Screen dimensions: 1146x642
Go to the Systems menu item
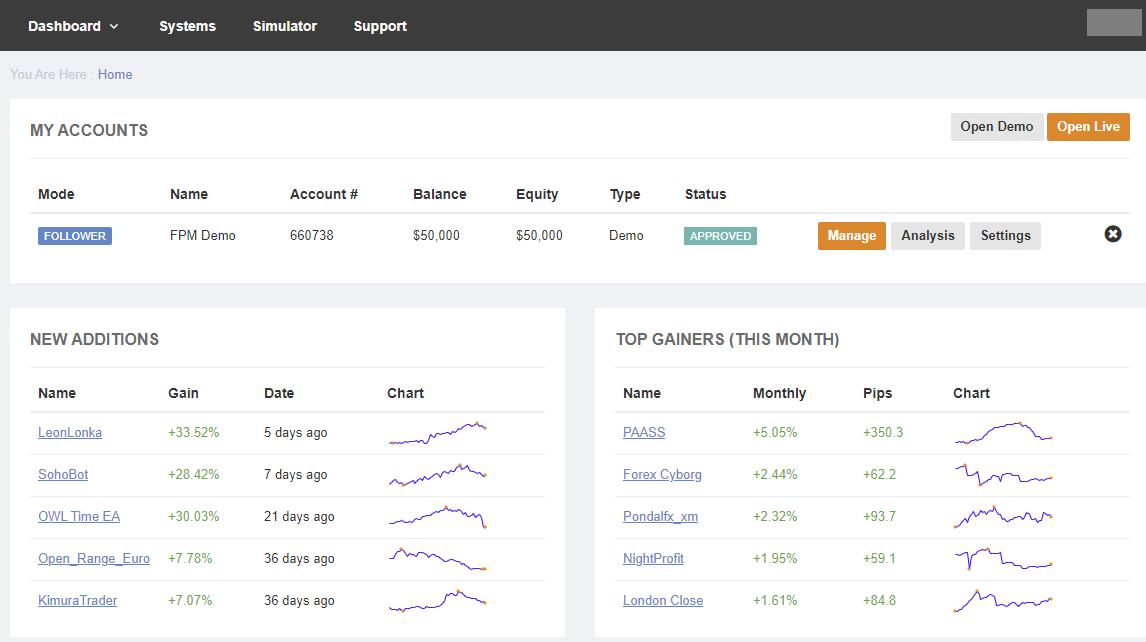187,26
